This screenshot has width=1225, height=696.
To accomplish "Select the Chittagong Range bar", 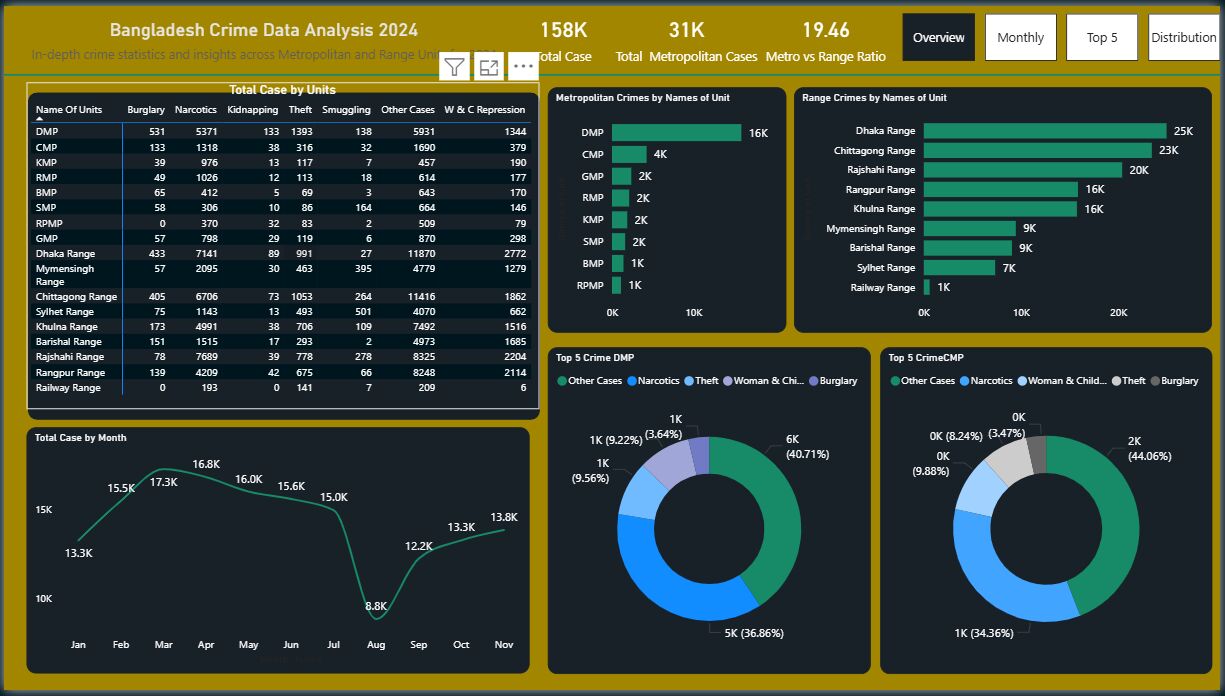I will click(x=1038, y=150).
